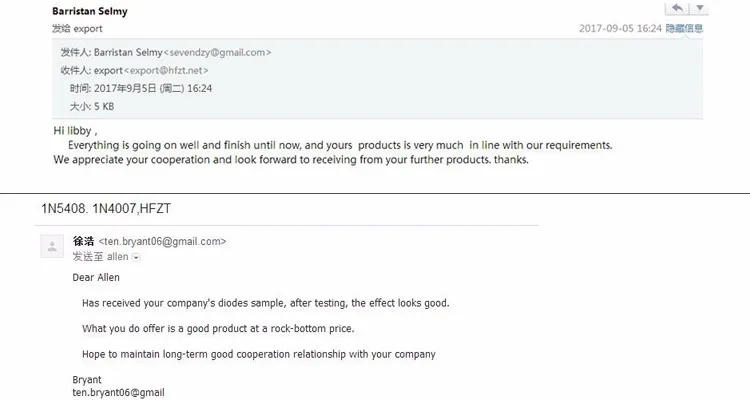Click the sevendzy@gmail.com sender address
750x400 pixels.
pyautogui.click(x=217, y=52)
